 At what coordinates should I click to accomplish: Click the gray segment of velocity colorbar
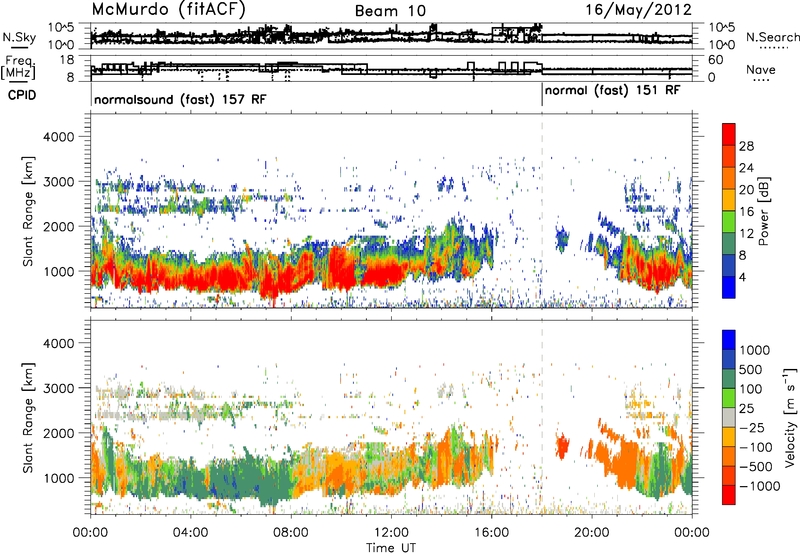tap(729, 418)
